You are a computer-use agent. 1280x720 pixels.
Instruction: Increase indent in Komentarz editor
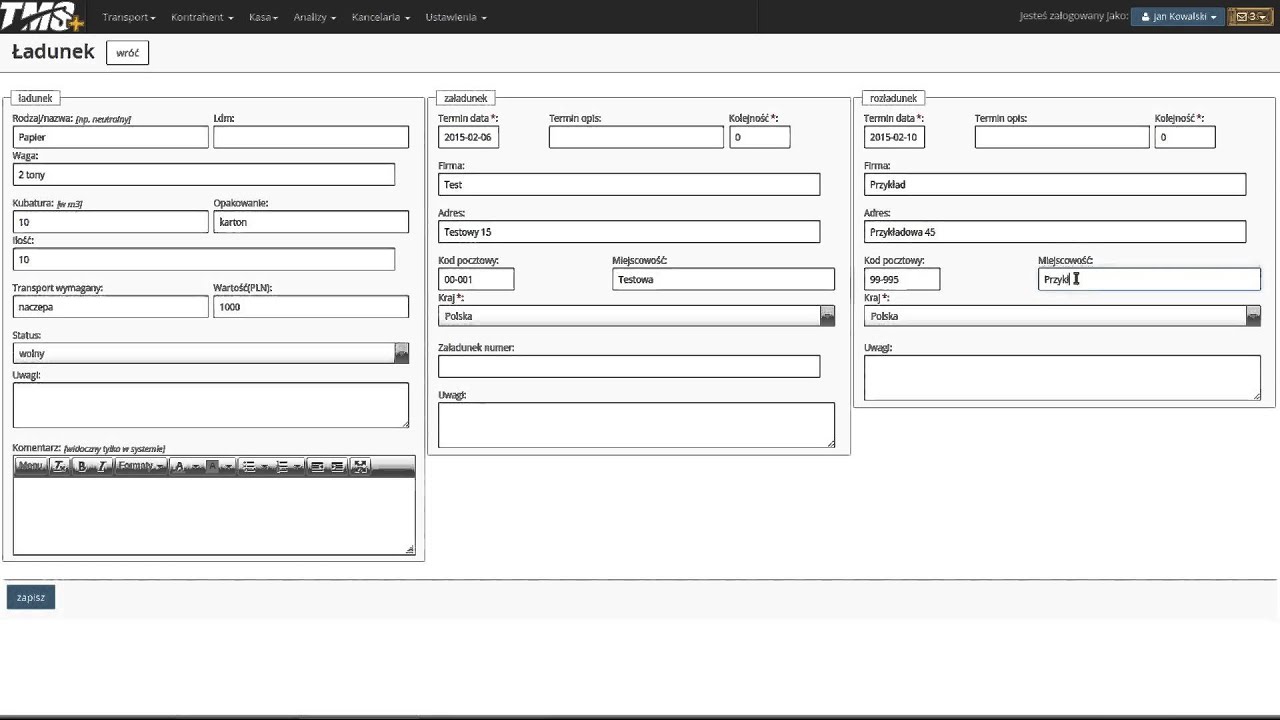337,466
